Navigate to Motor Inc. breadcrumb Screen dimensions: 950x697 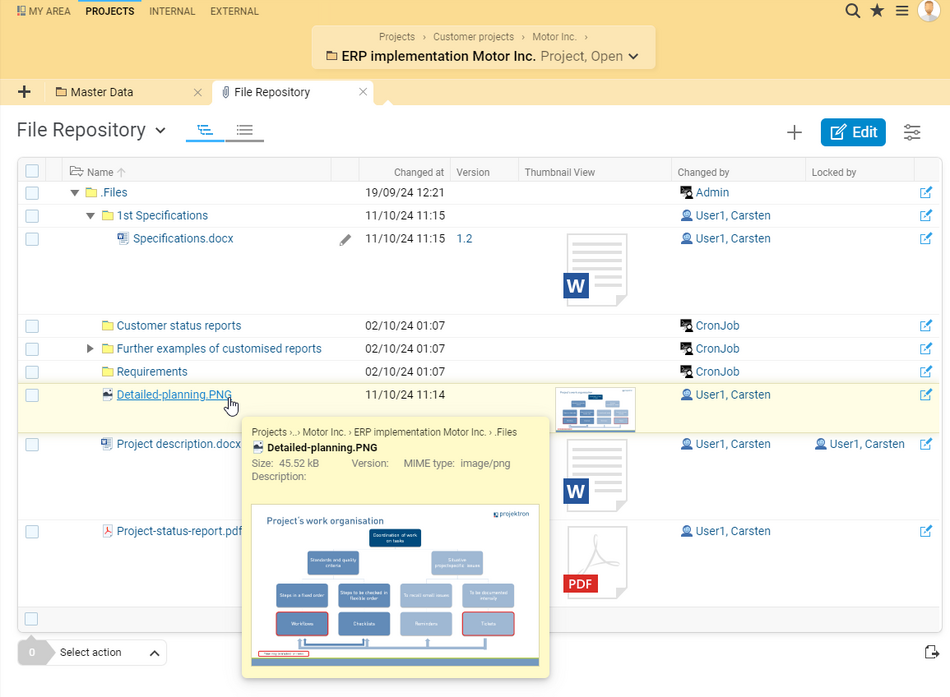(x=554, y=37)
